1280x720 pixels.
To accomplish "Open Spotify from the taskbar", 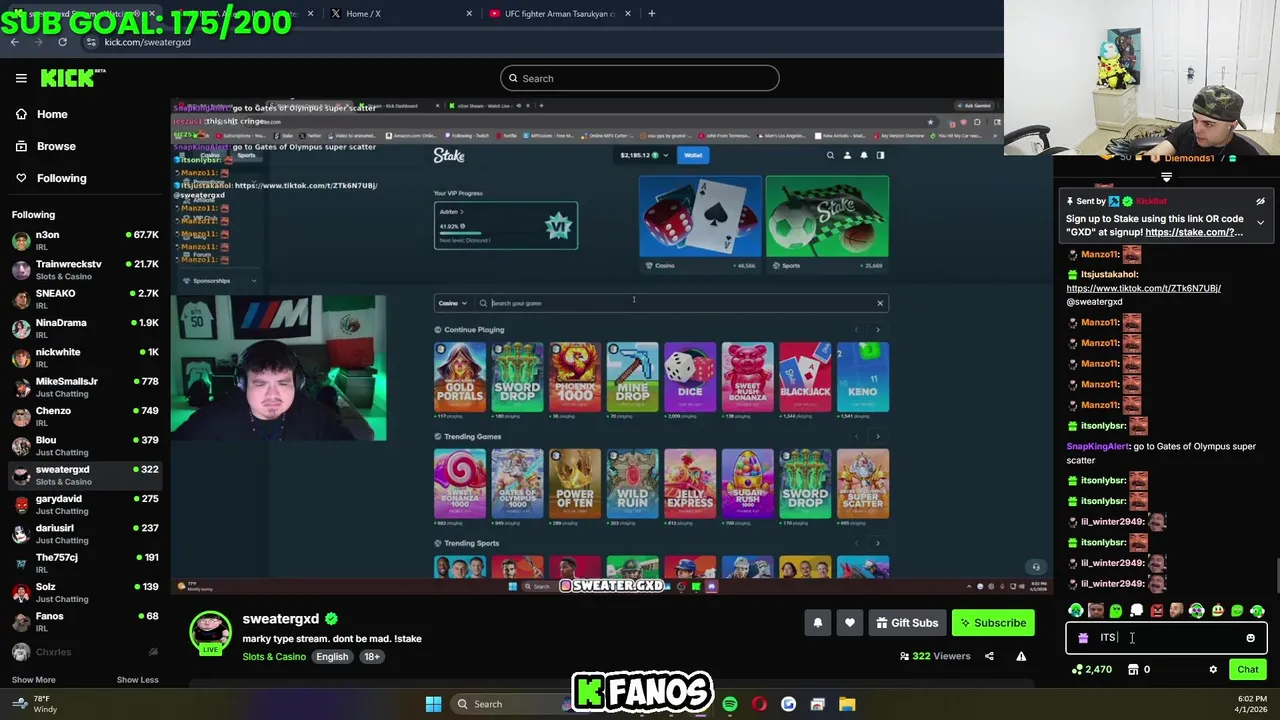I will pos(730,704).
